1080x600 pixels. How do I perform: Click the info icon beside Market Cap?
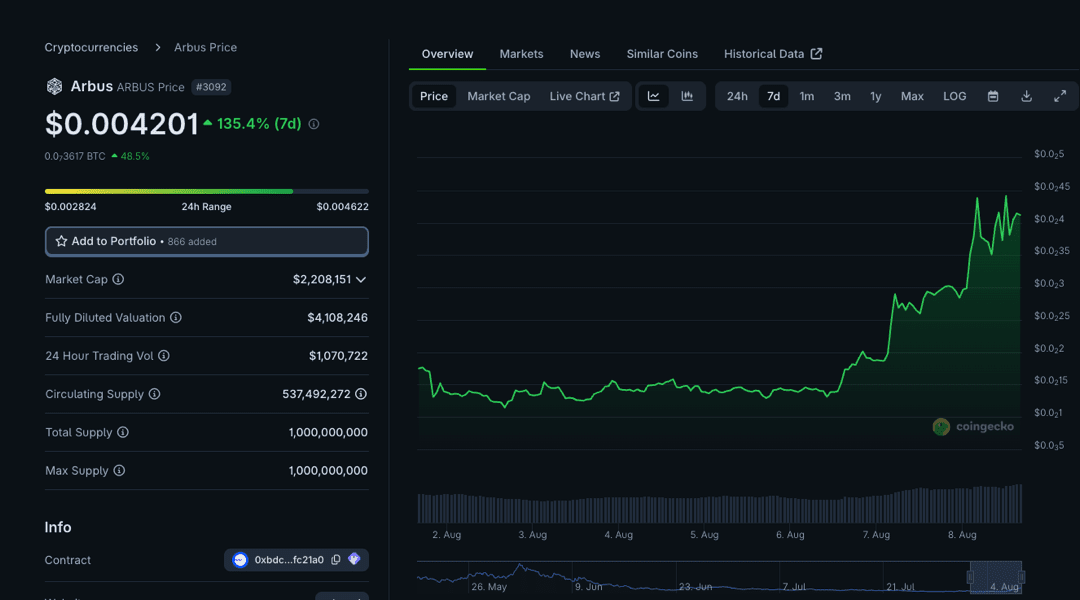(118, 280)
